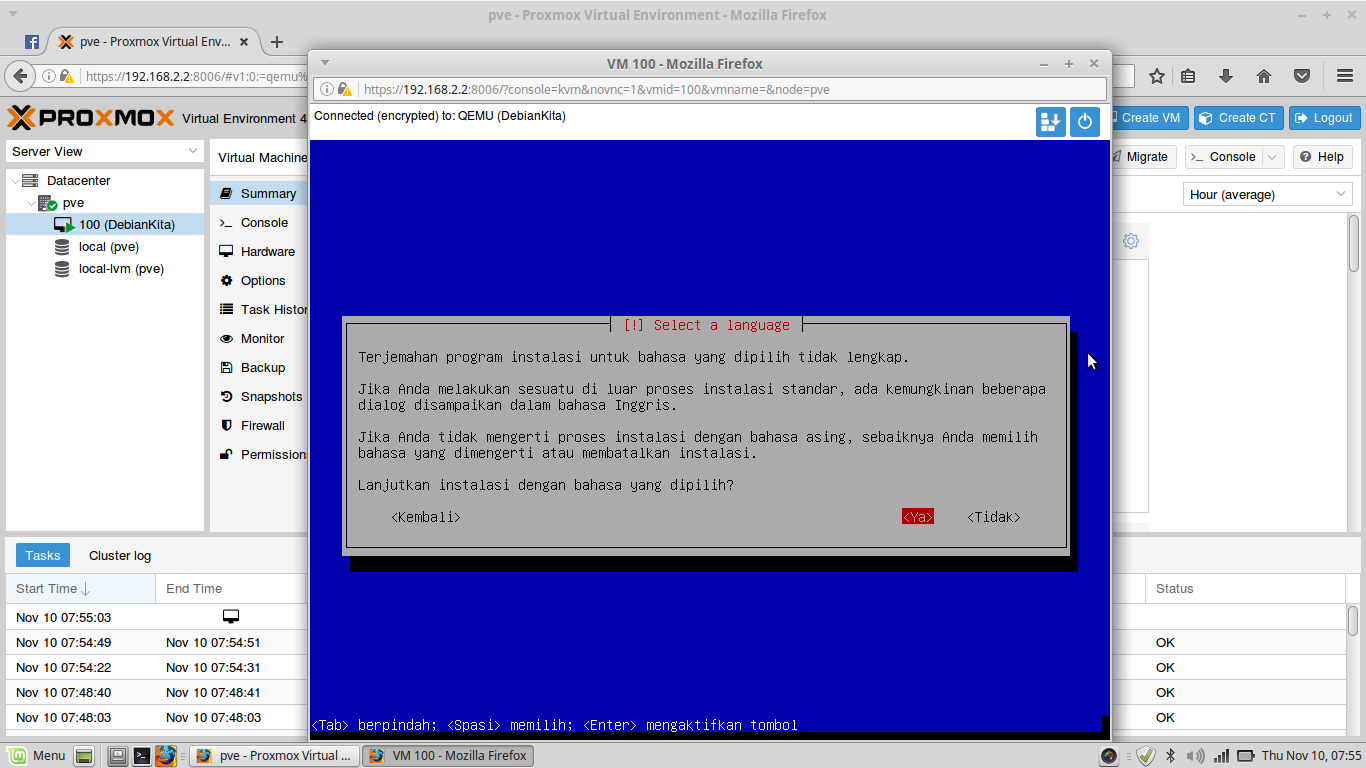The height and width of the screenshot is (768, 1366).
Task: Select local-lvm (pve) storage
Action: [121, 269]
